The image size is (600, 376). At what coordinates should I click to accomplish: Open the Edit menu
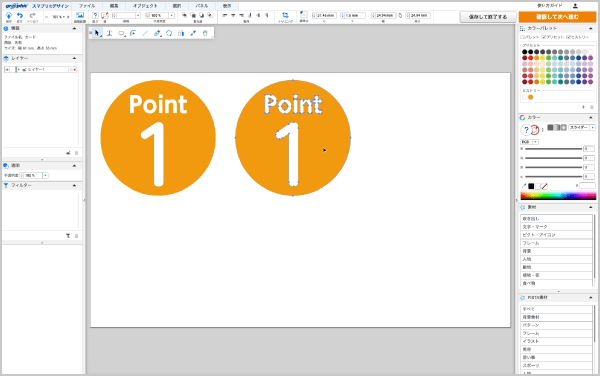pyautogui.click(x=114, y=6)
